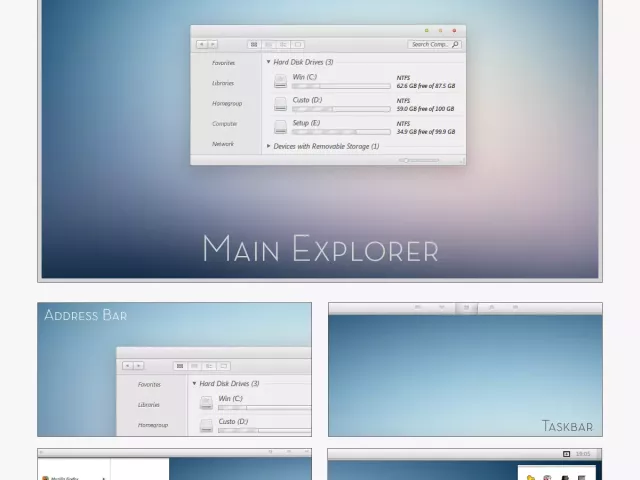
Task: Collapse Hard Disk Drives (3) group in Main Explorer
Action: pyautogui.click(x=269, y=62)
